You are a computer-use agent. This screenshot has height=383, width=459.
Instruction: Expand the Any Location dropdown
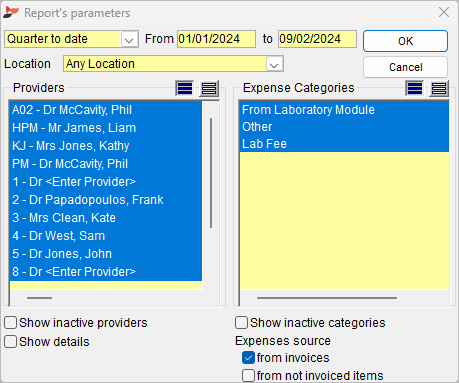(274, 64)
